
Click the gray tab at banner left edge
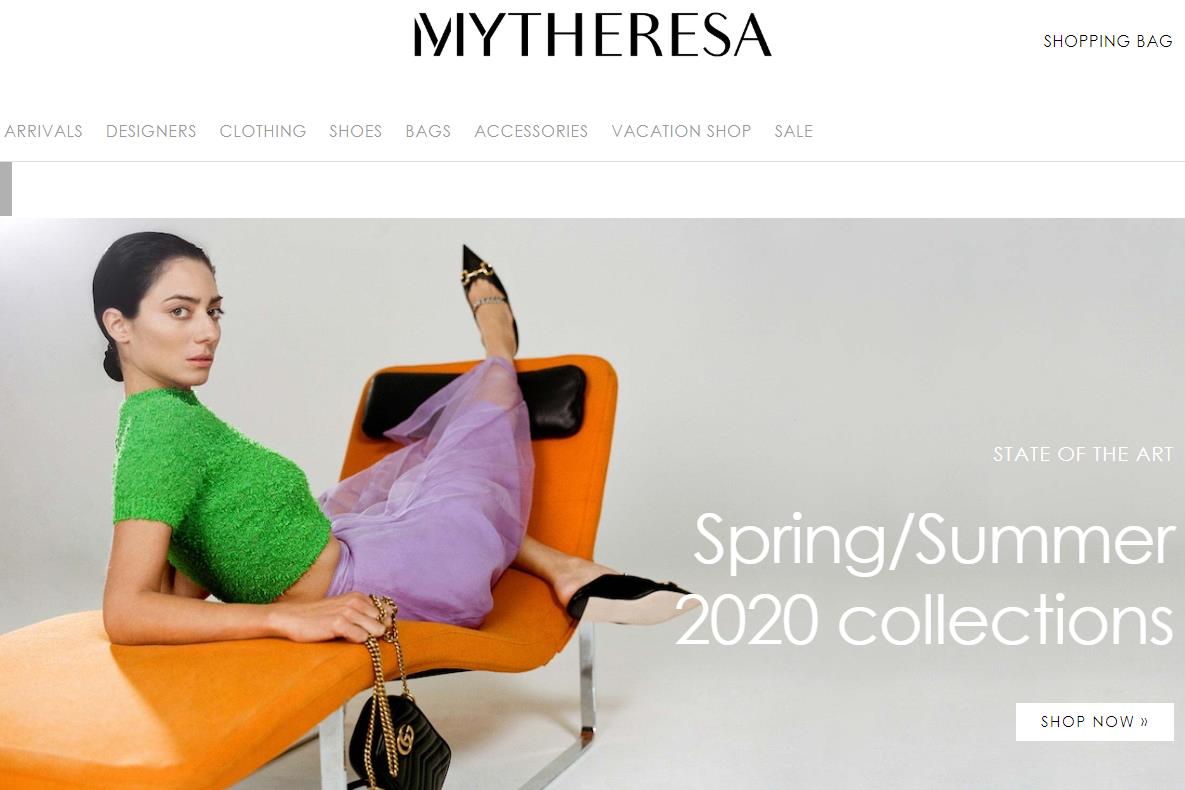(x=6, y=189)
